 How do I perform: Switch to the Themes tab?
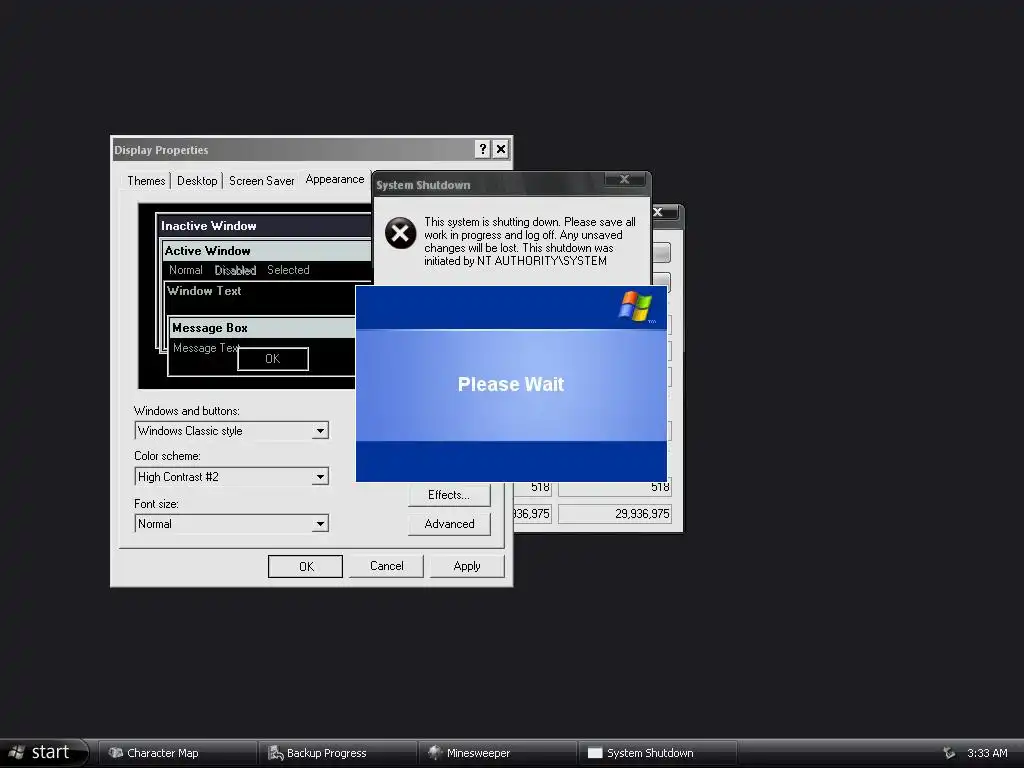coord(146,181)
